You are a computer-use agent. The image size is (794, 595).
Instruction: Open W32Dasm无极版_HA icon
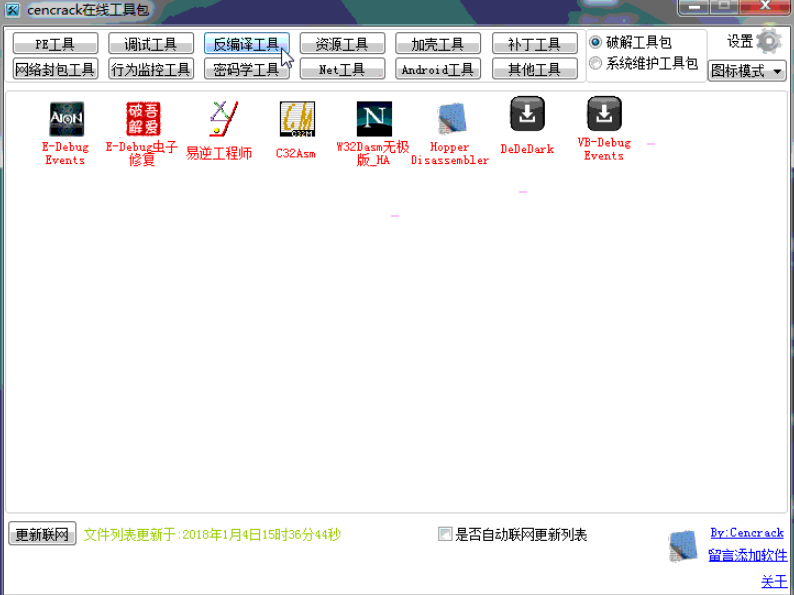[374, 119]
